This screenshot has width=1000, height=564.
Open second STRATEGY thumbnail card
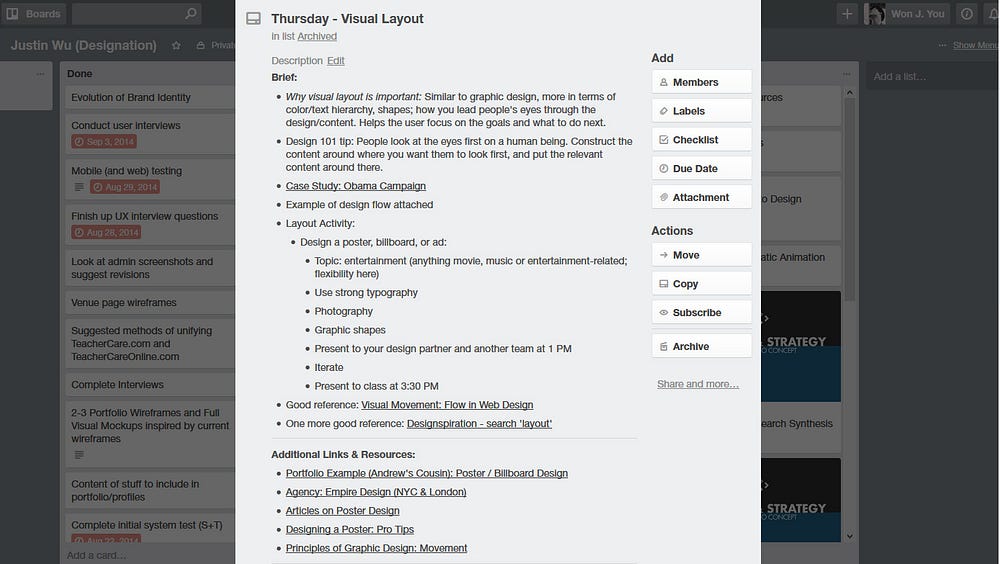pyautogui.click(x=801, y=500)
